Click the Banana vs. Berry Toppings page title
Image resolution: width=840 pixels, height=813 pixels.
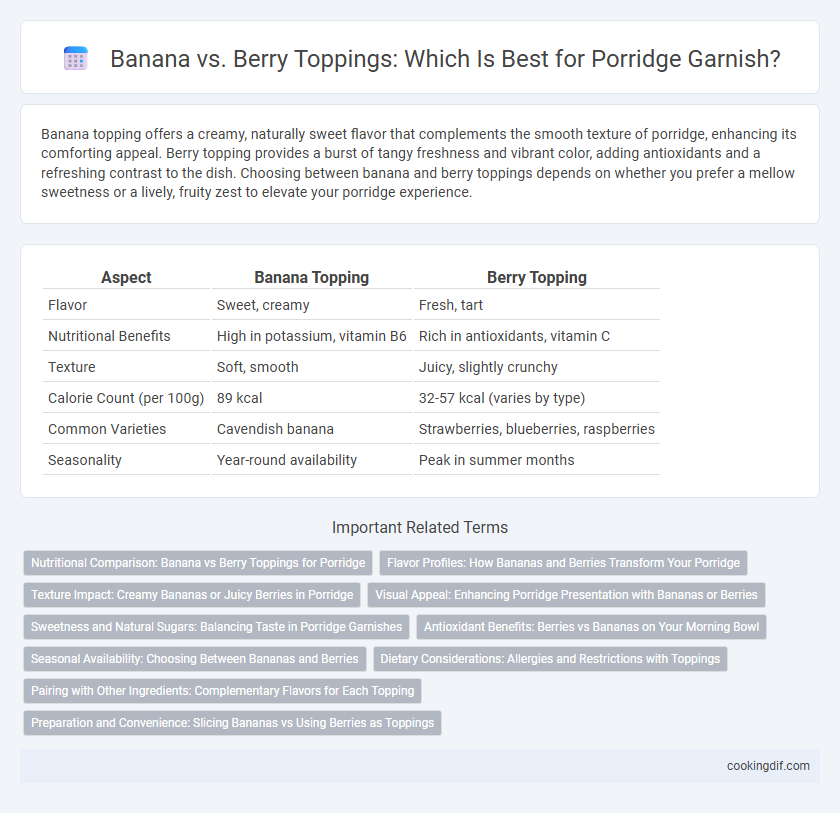point(445,58)
